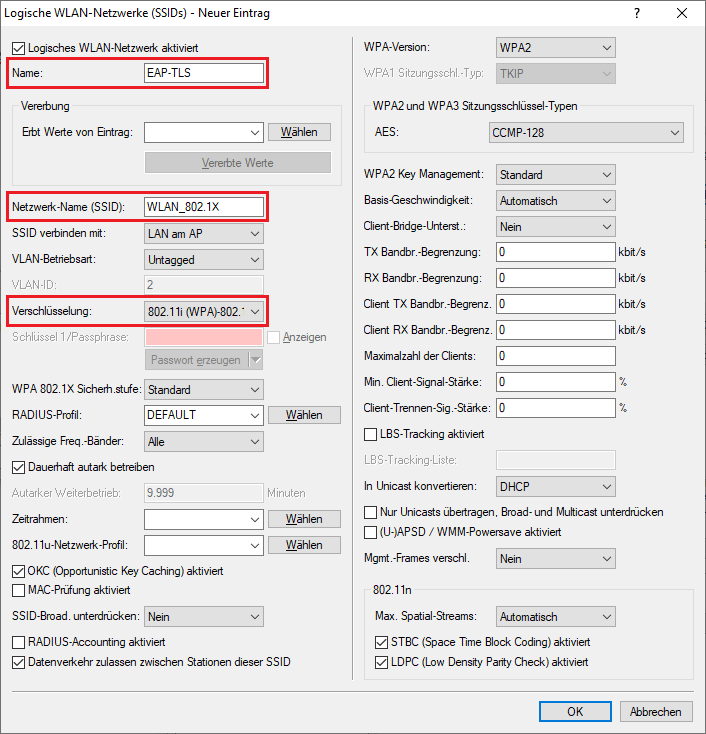Toggle LBS-Tracking aktiviert checkbox
This screenshot has height=734, width=706.
372,434
